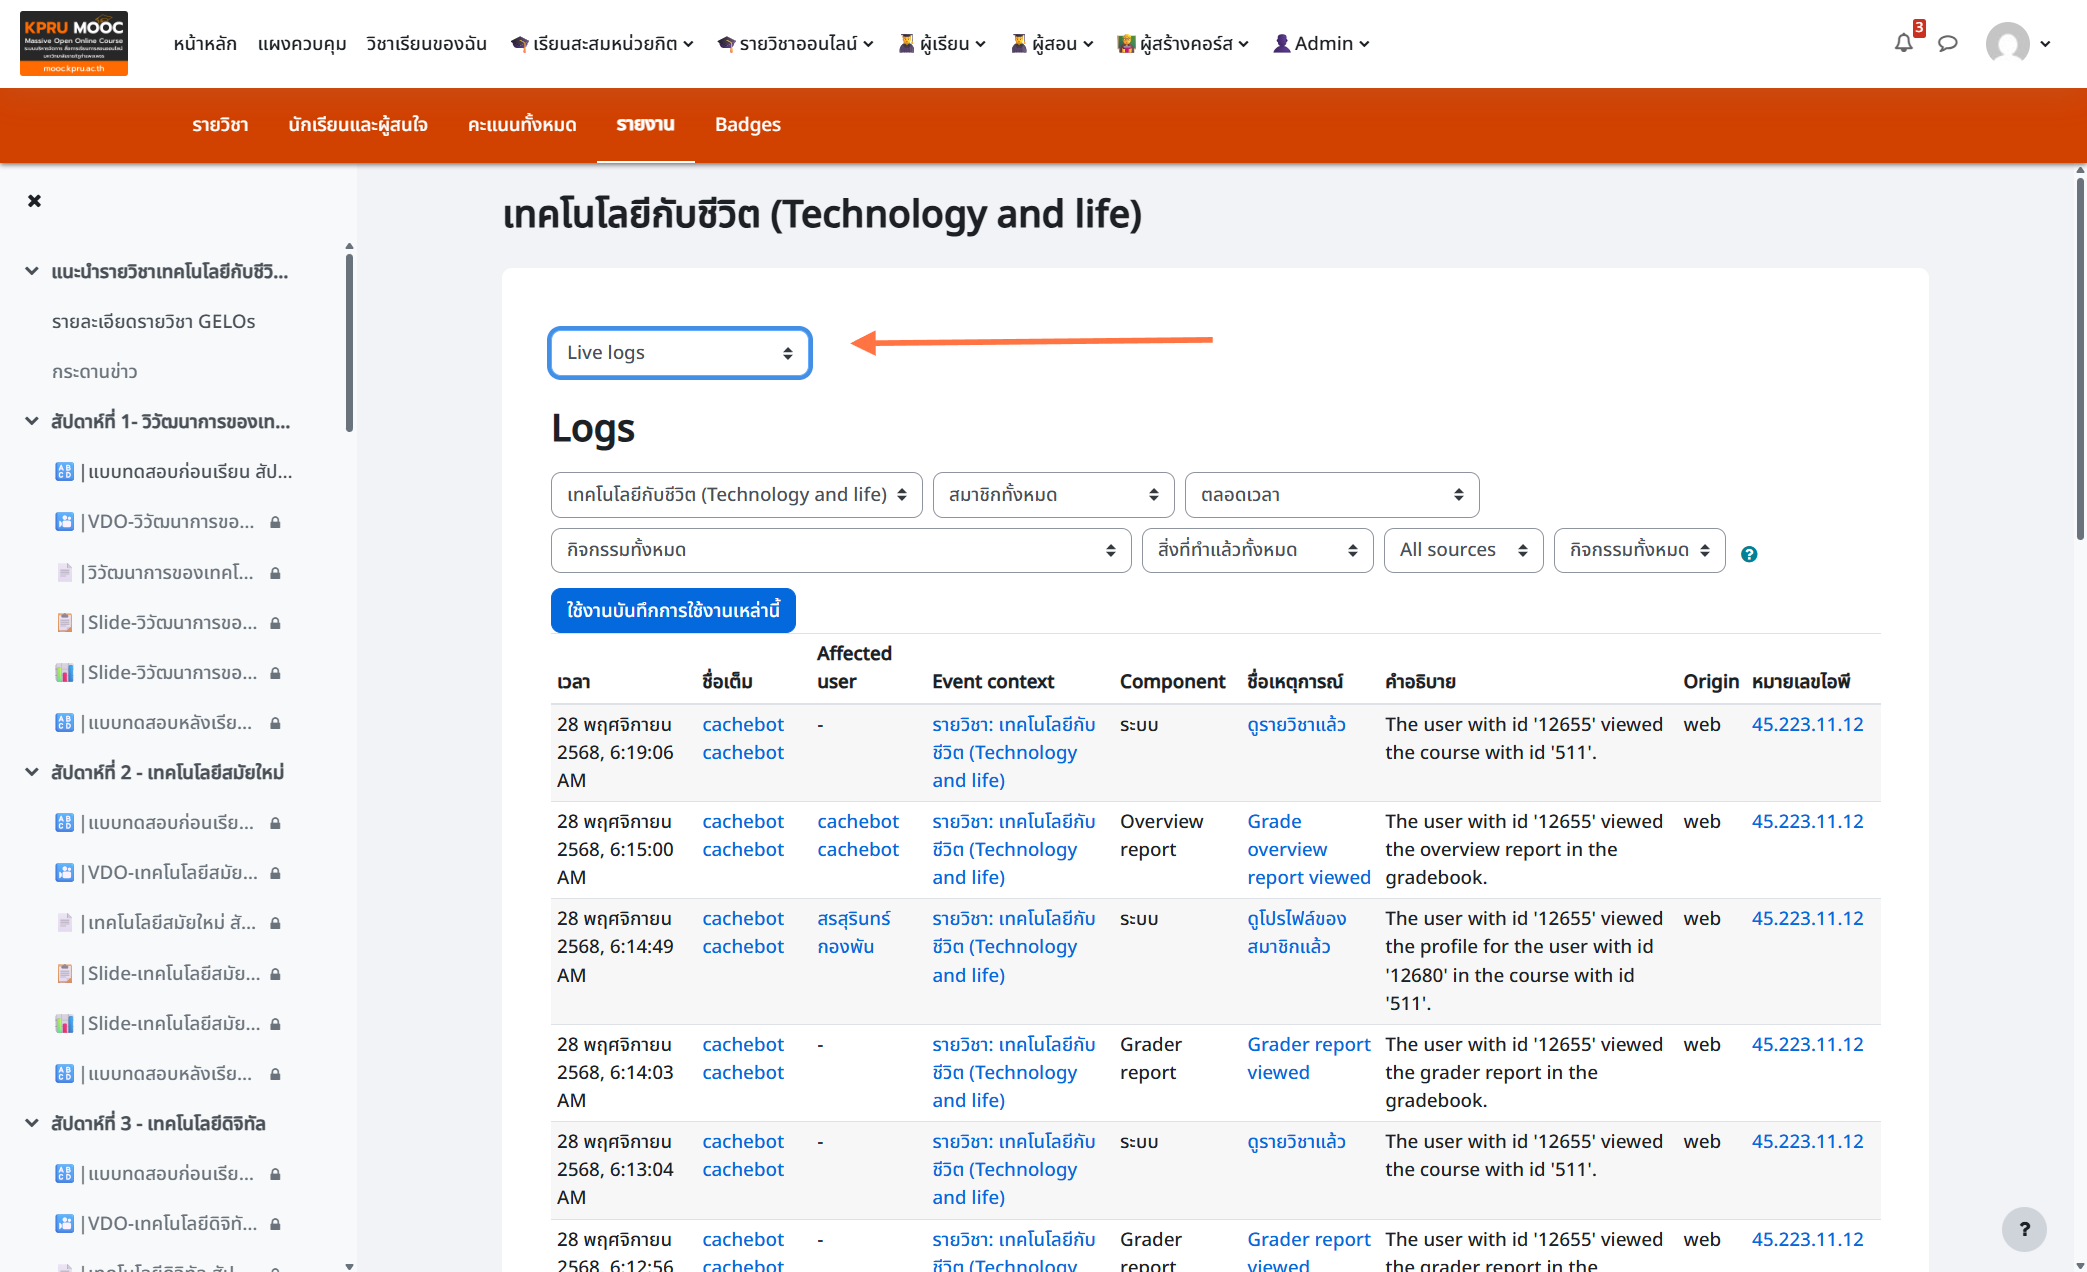Click the ใช้งานบันทึกการใช้งานเหล่านี้ button

(673, 610)
